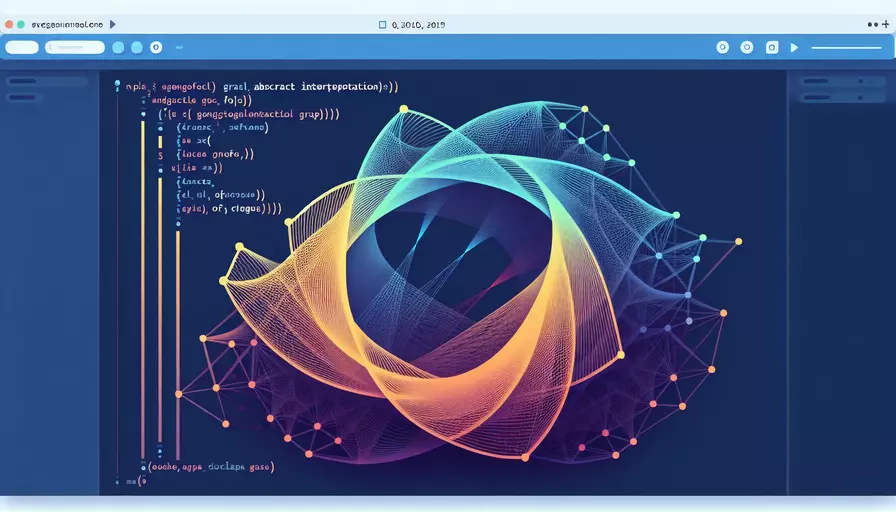Click the code line containing 'abscract intertopotation'

[x=262, y=87]
